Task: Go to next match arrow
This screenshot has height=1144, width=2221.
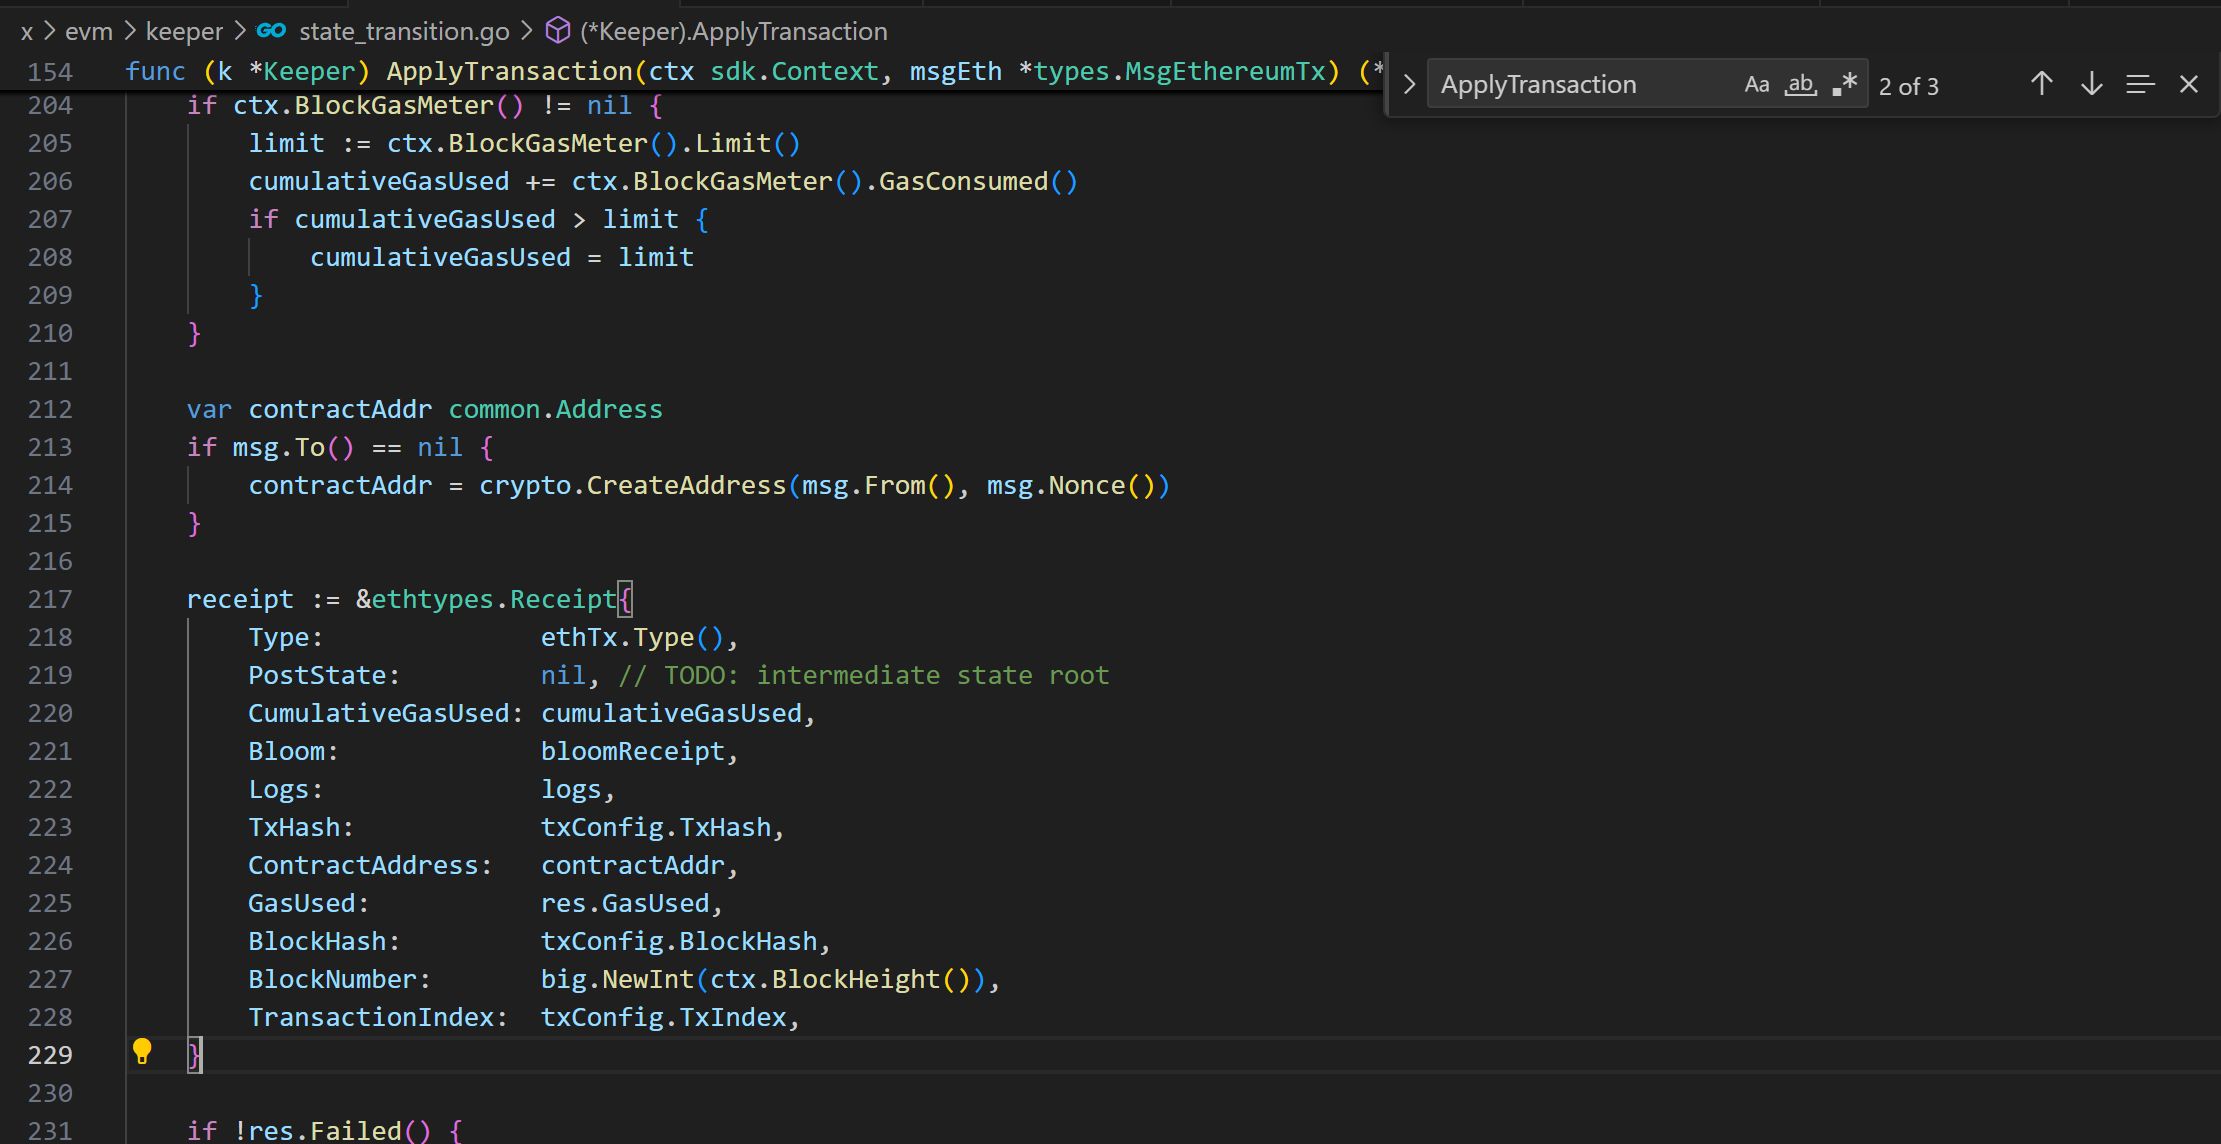Action: click(x=2091, y=84)
